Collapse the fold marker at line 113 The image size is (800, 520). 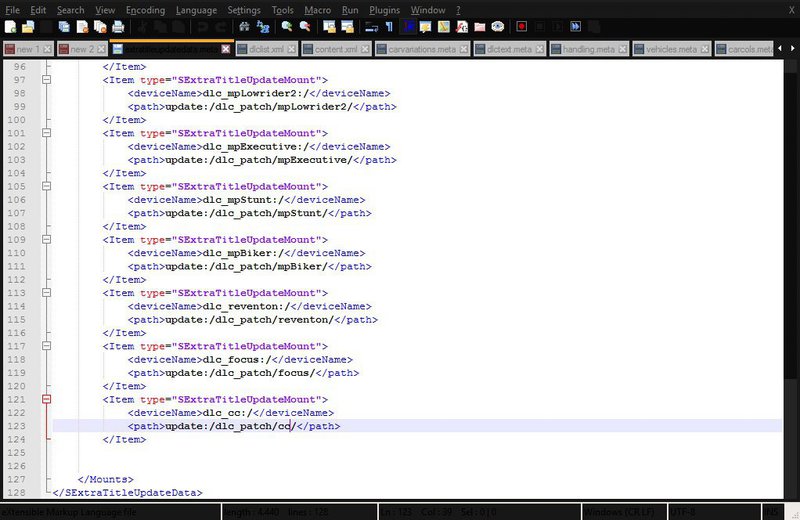tap(46, 293)
